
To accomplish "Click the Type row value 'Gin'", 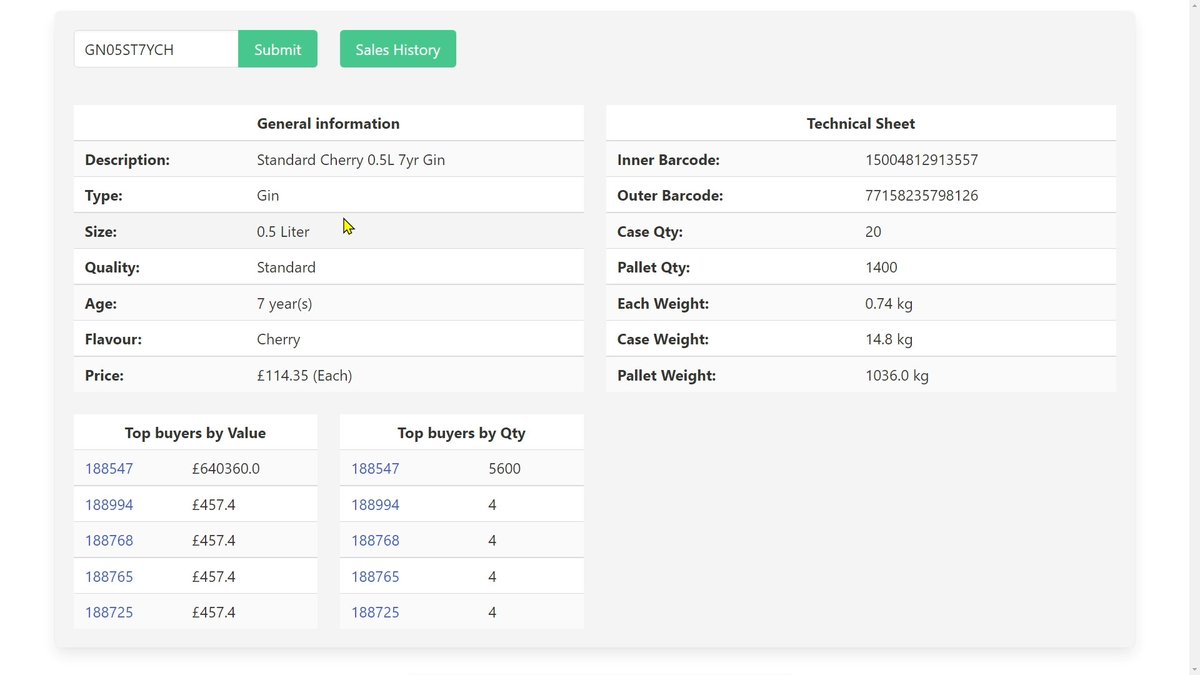I will tap(268, 195).
